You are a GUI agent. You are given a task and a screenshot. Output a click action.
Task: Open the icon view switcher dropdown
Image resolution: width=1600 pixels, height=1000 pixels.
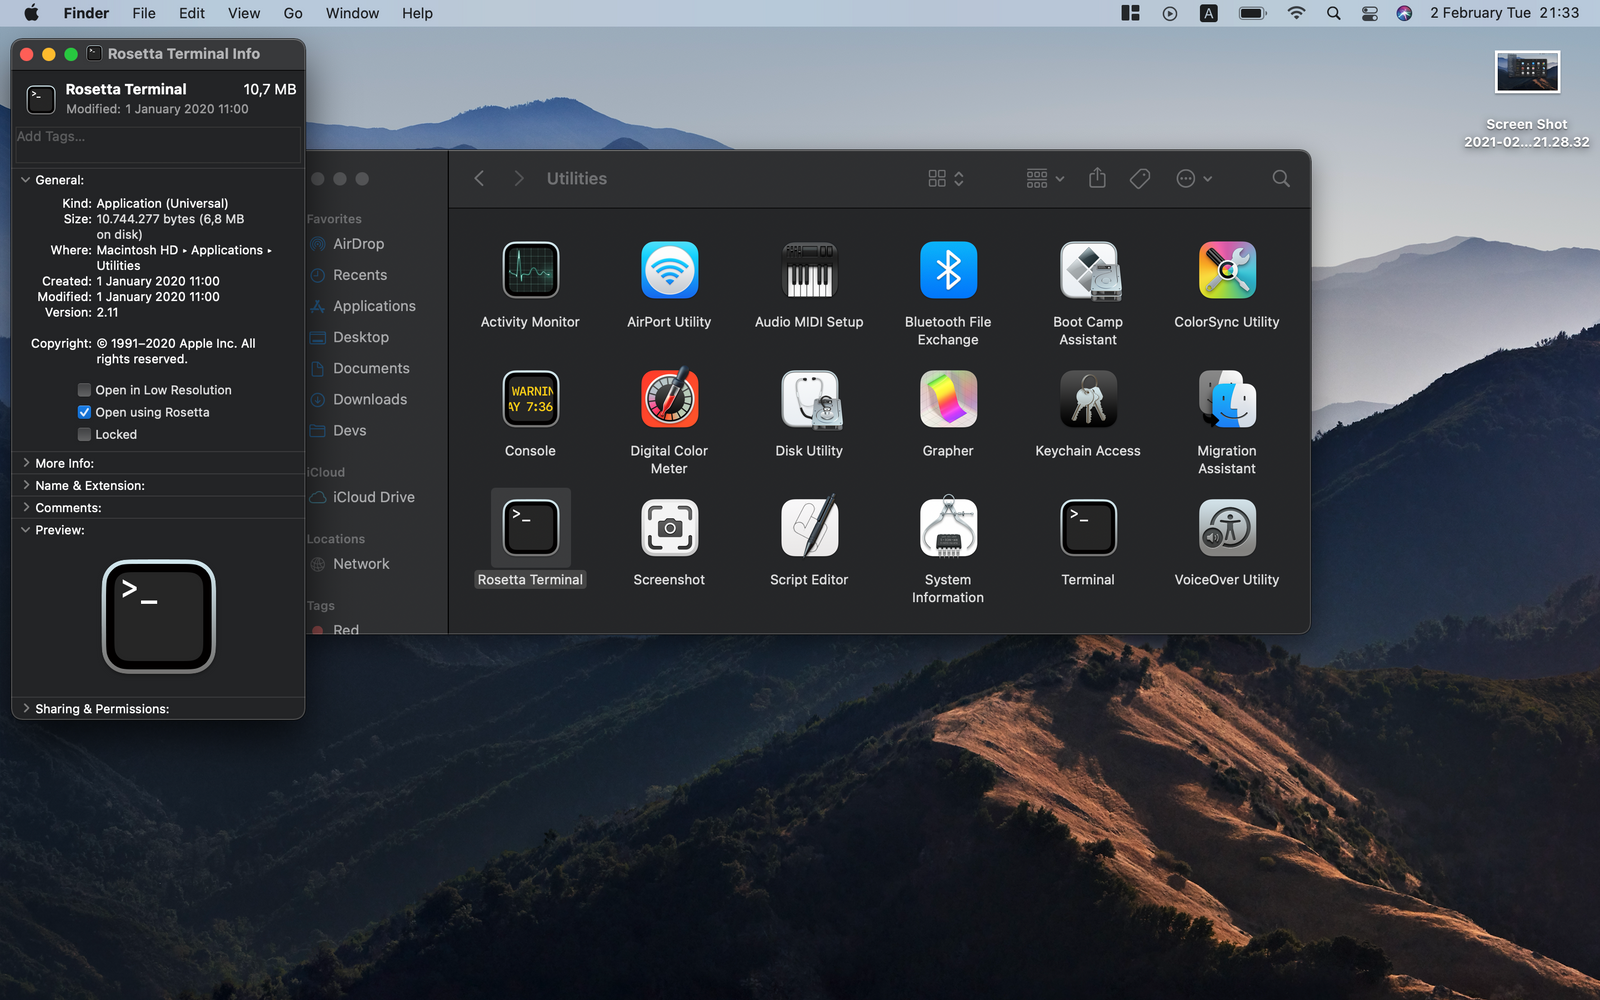pyautogui.click(x=946, y=178)
